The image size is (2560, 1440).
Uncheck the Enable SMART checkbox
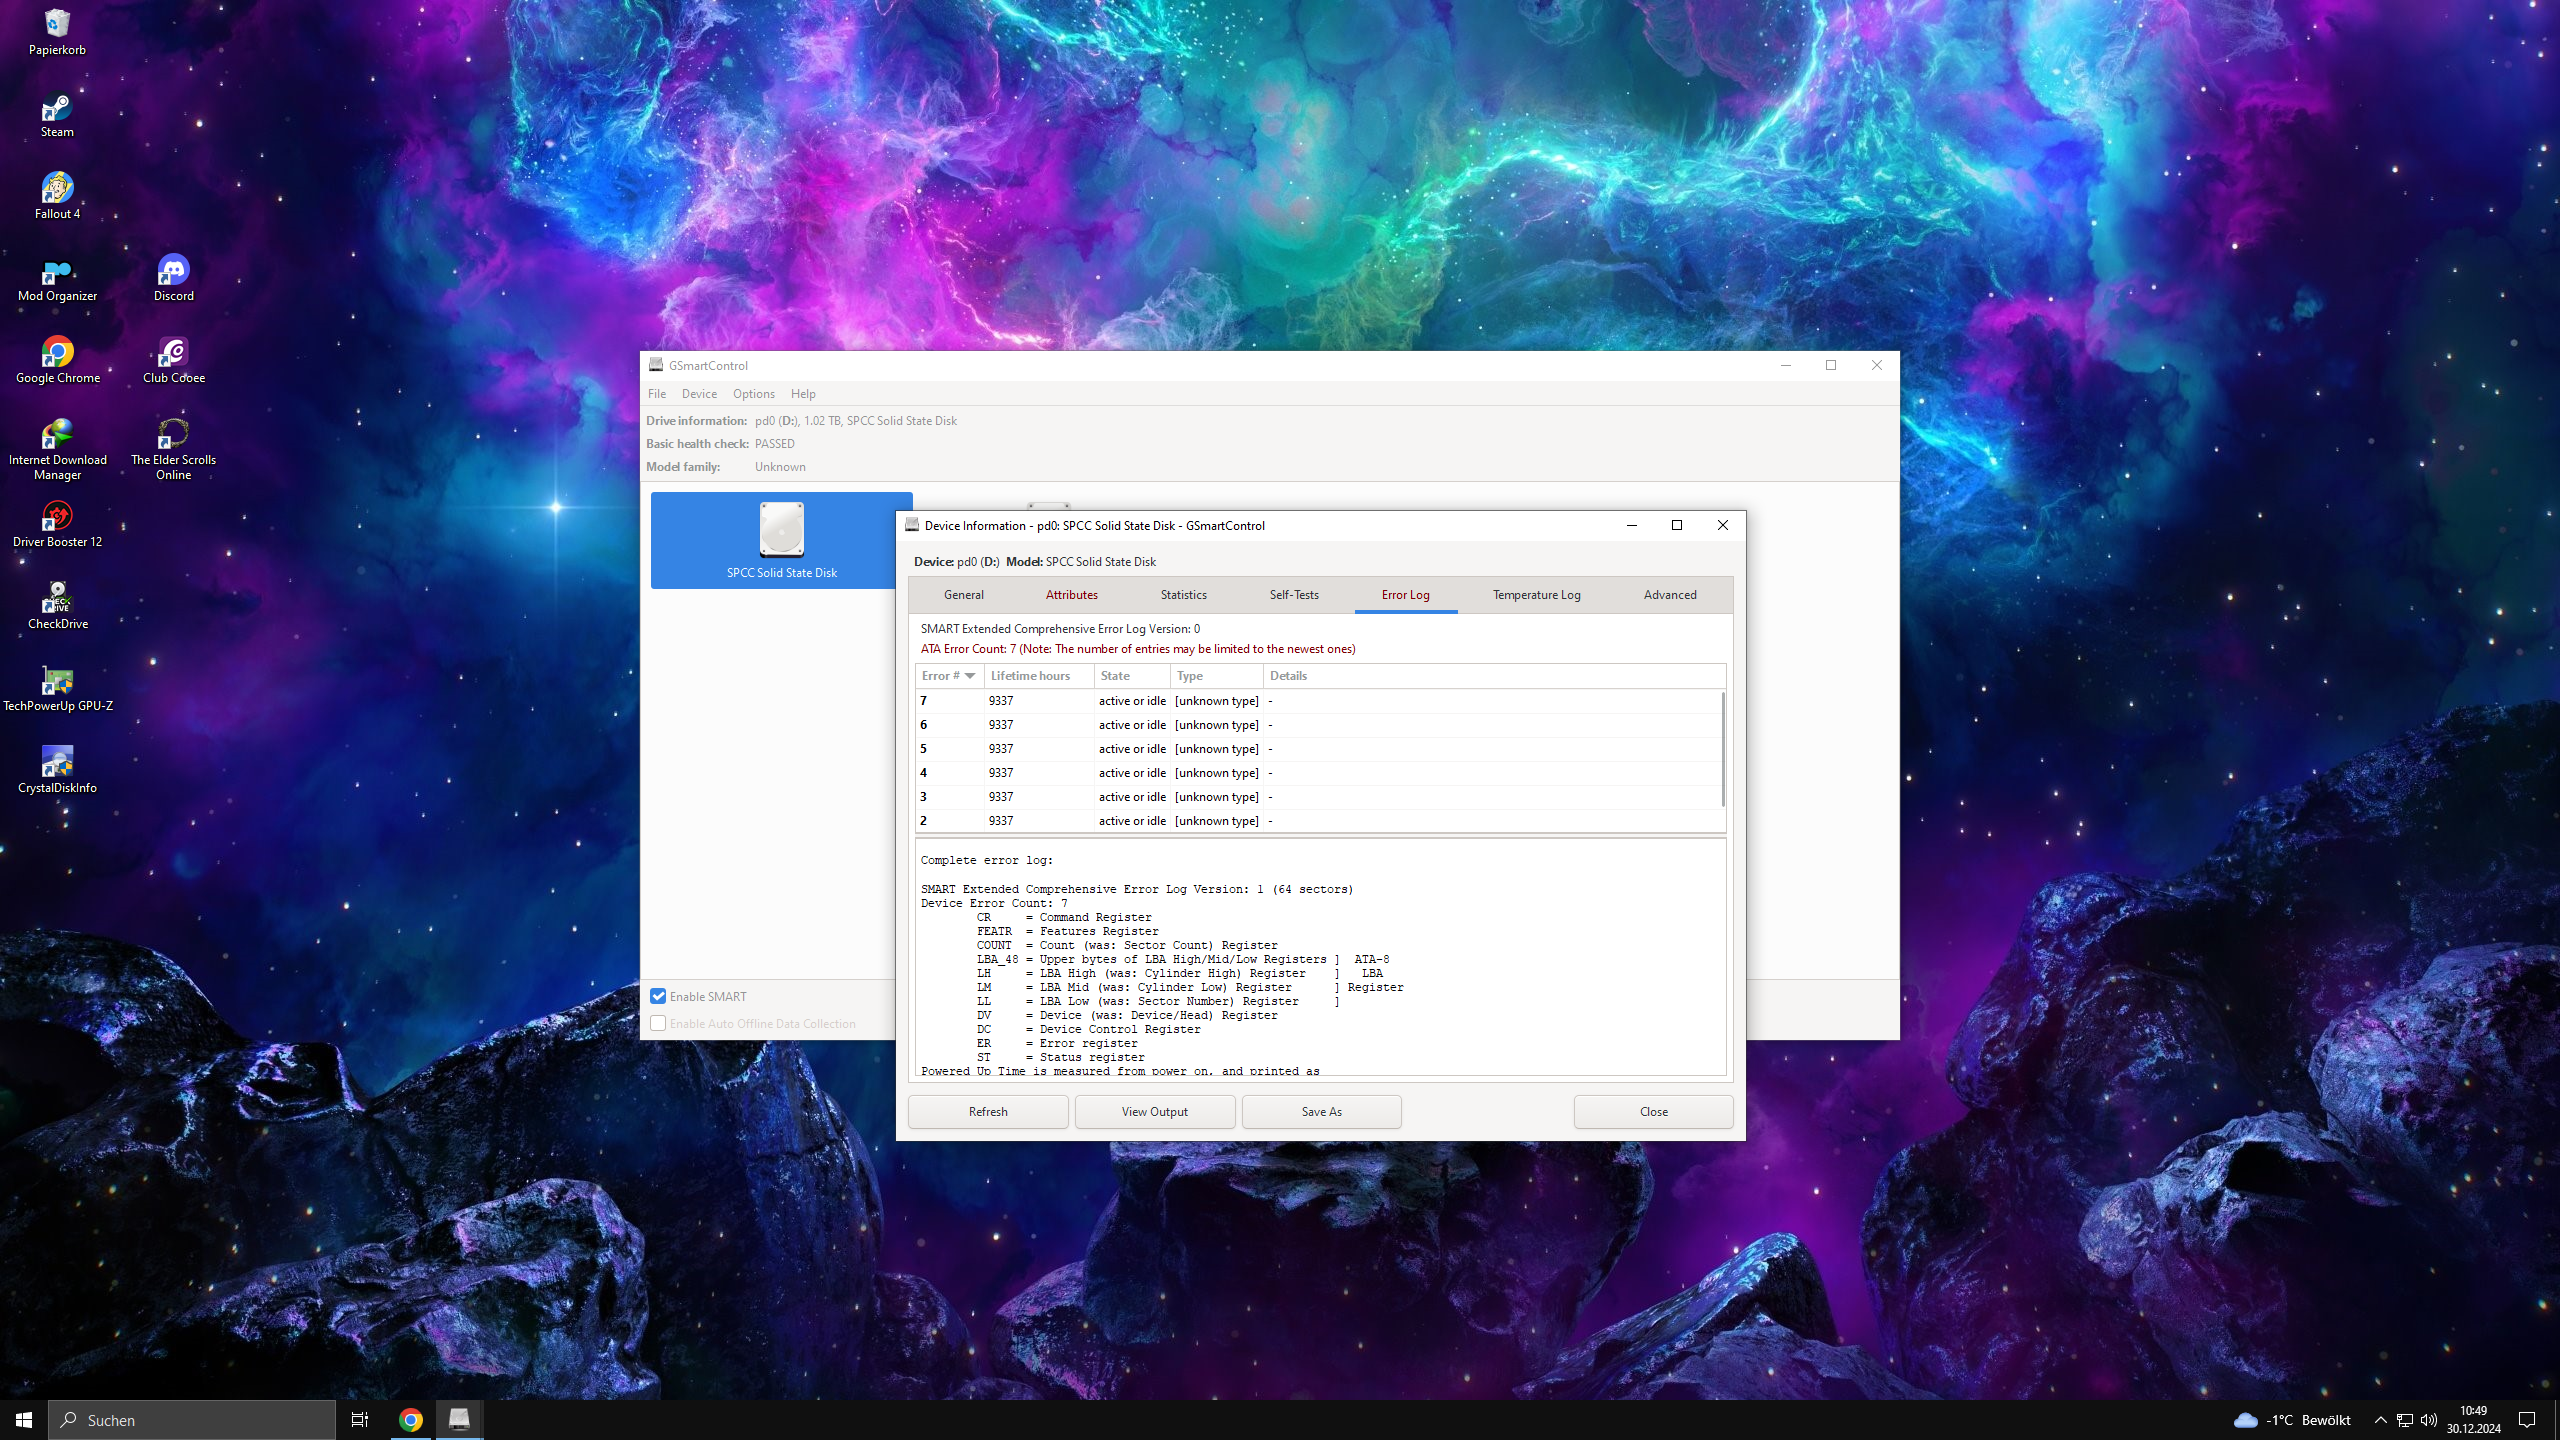pos(658,996)
